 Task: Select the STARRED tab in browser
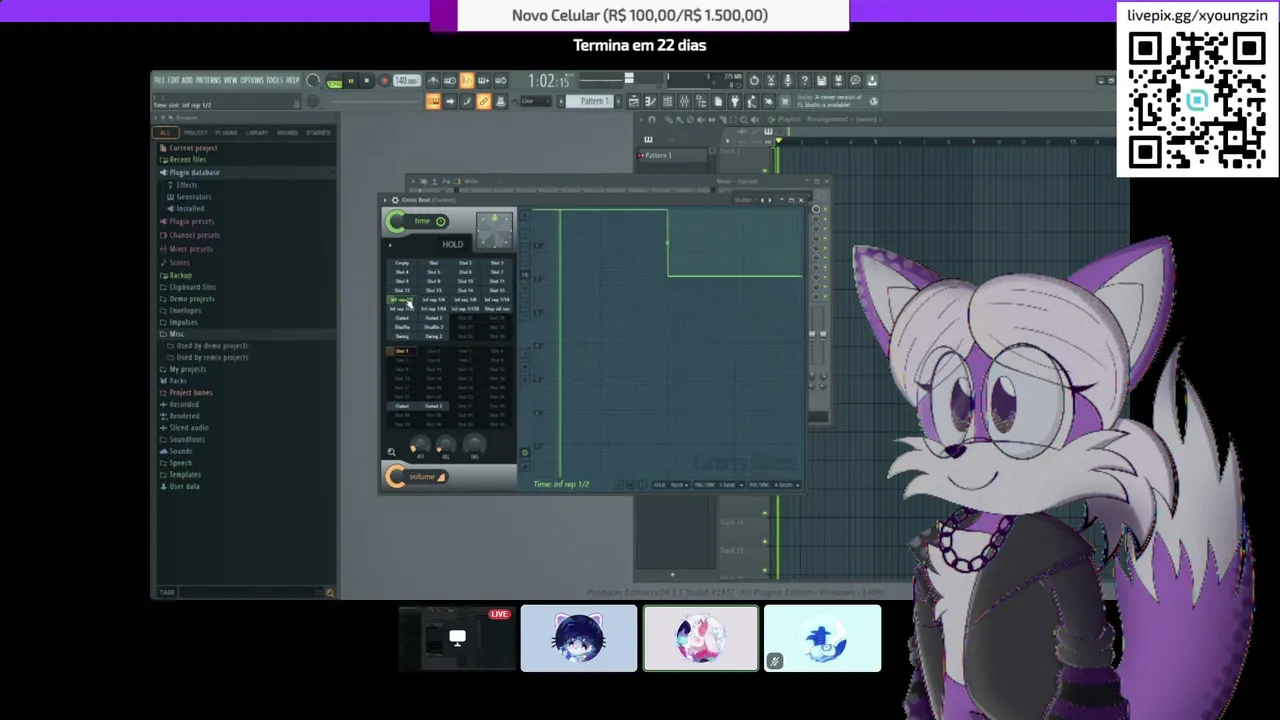click(x=319, y=132)
